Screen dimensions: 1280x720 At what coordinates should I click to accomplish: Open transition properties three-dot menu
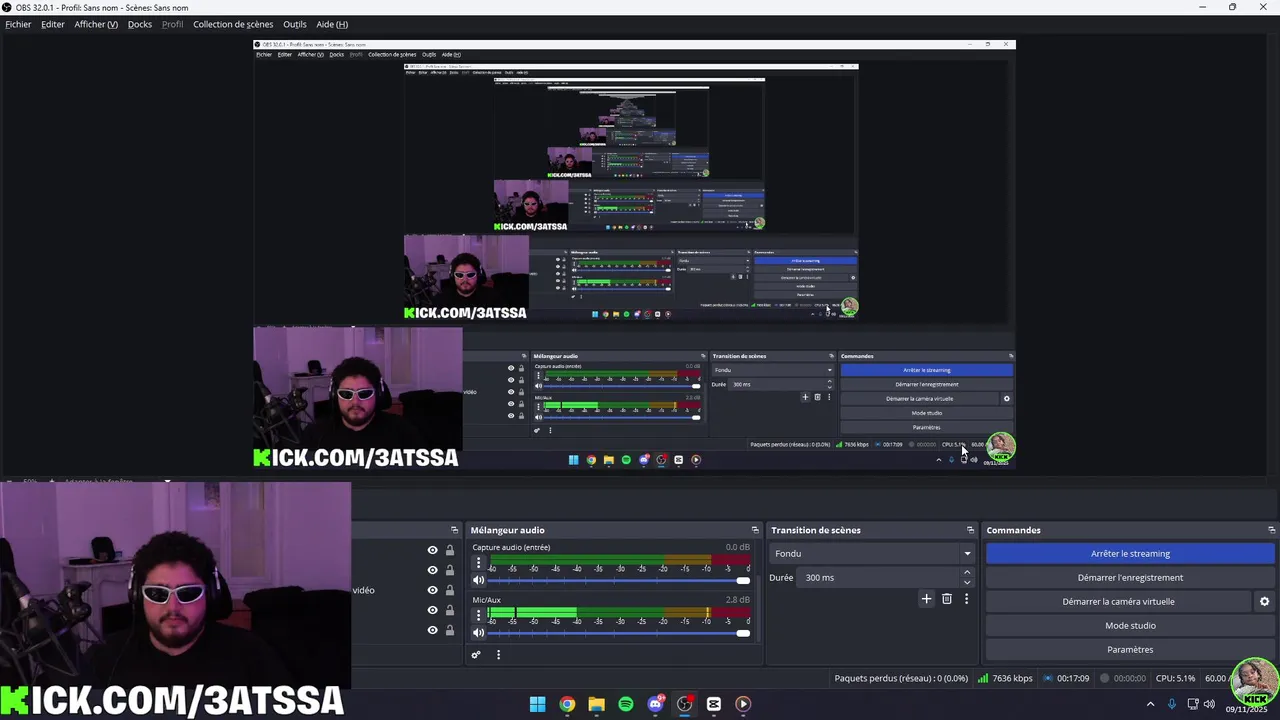(x=966, y=599)
